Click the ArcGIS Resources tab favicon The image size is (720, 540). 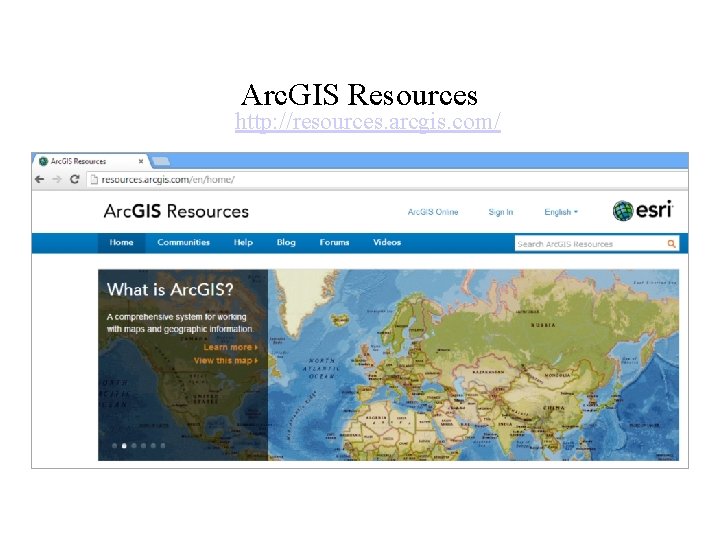(x=44, y=161)
